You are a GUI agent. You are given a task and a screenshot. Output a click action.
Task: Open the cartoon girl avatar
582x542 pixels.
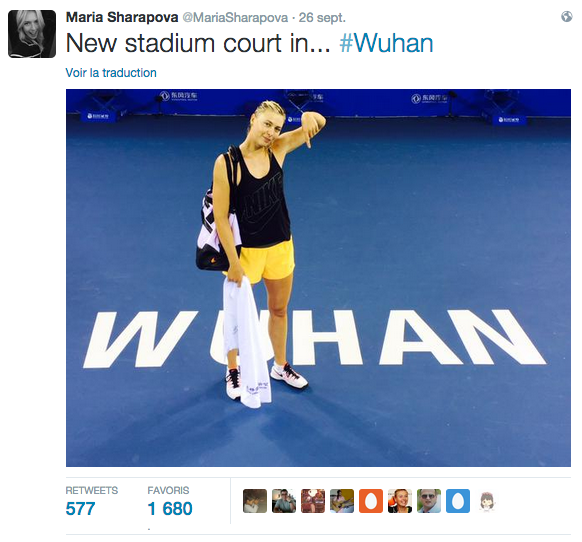(x=487, y=501)
